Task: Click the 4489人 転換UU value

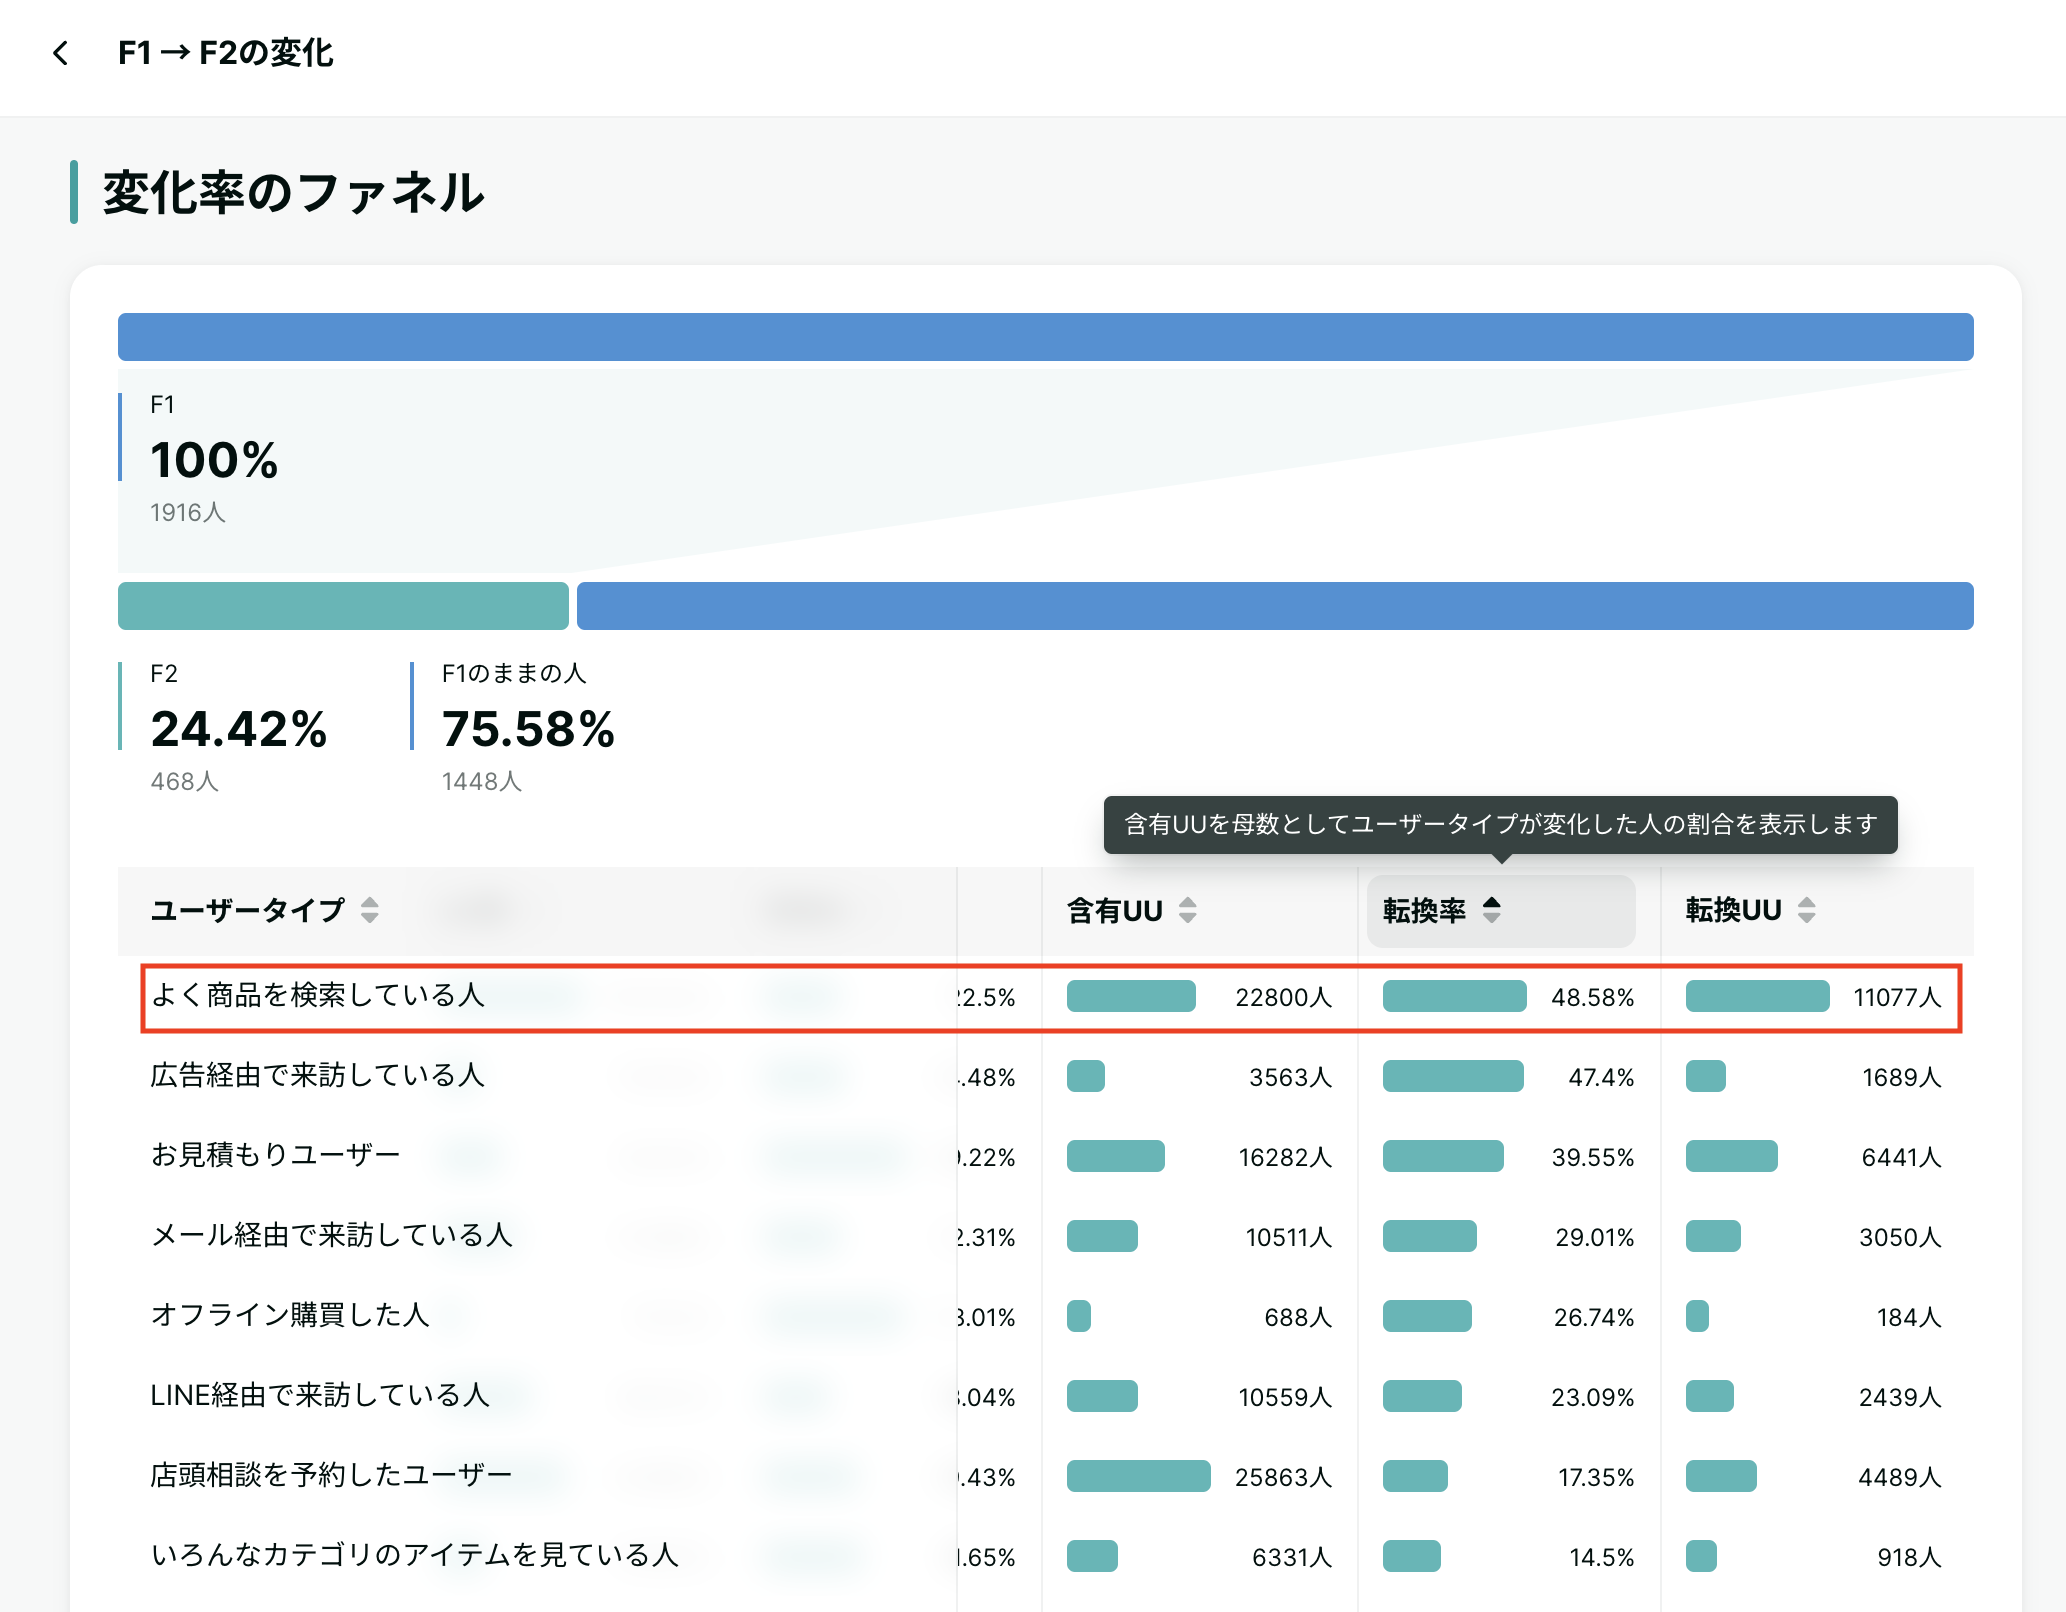Action: (x=1900, y=1477)
